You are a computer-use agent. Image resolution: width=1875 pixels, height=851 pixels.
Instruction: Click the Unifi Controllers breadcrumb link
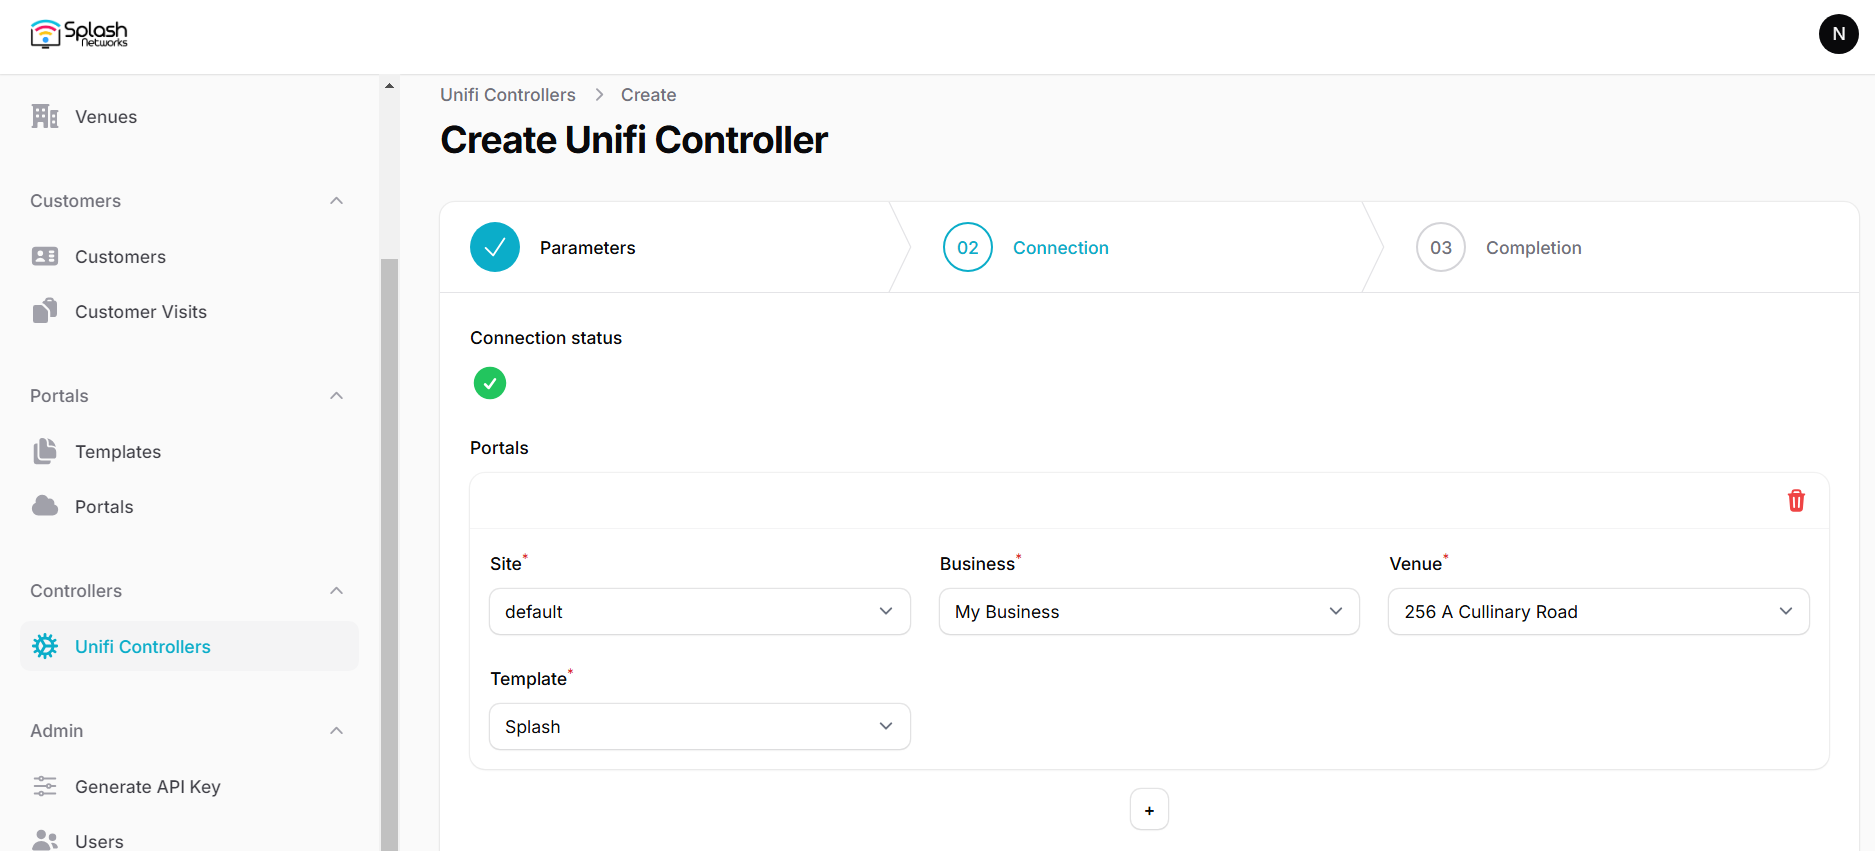pos(508,95)
